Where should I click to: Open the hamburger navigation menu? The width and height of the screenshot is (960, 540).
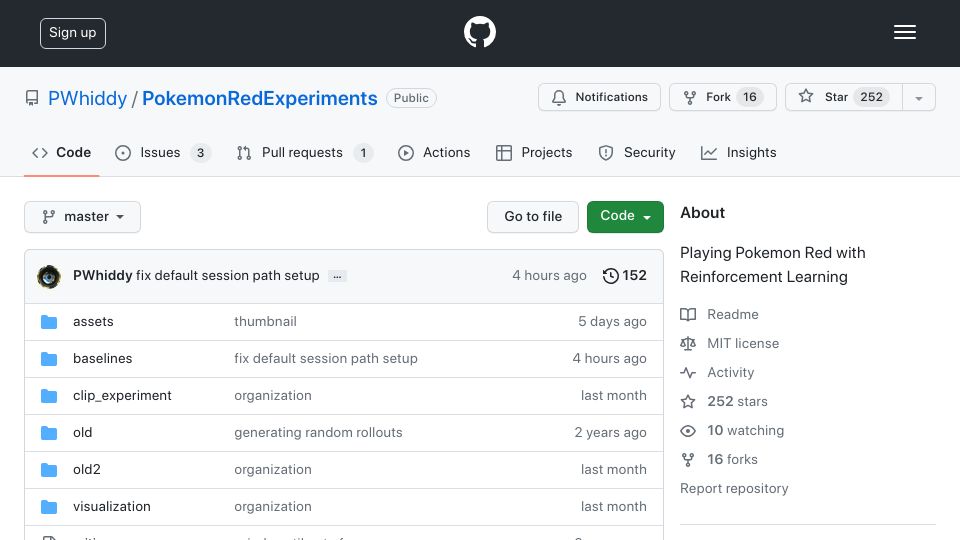click(904, 32)
